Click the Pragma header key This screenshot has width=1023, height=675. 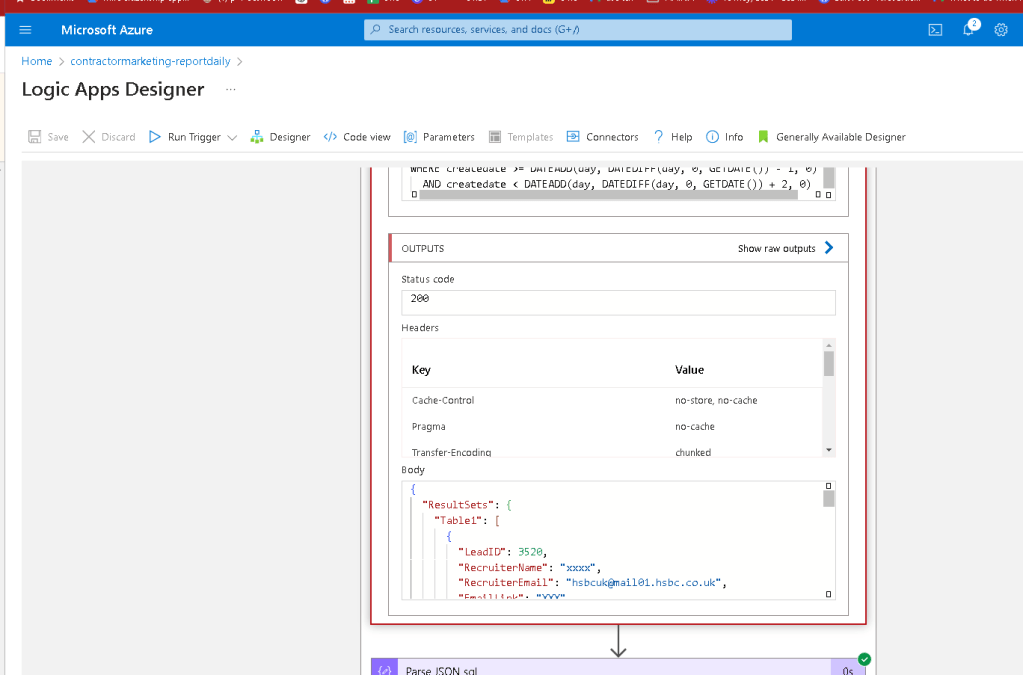(429, 427)
